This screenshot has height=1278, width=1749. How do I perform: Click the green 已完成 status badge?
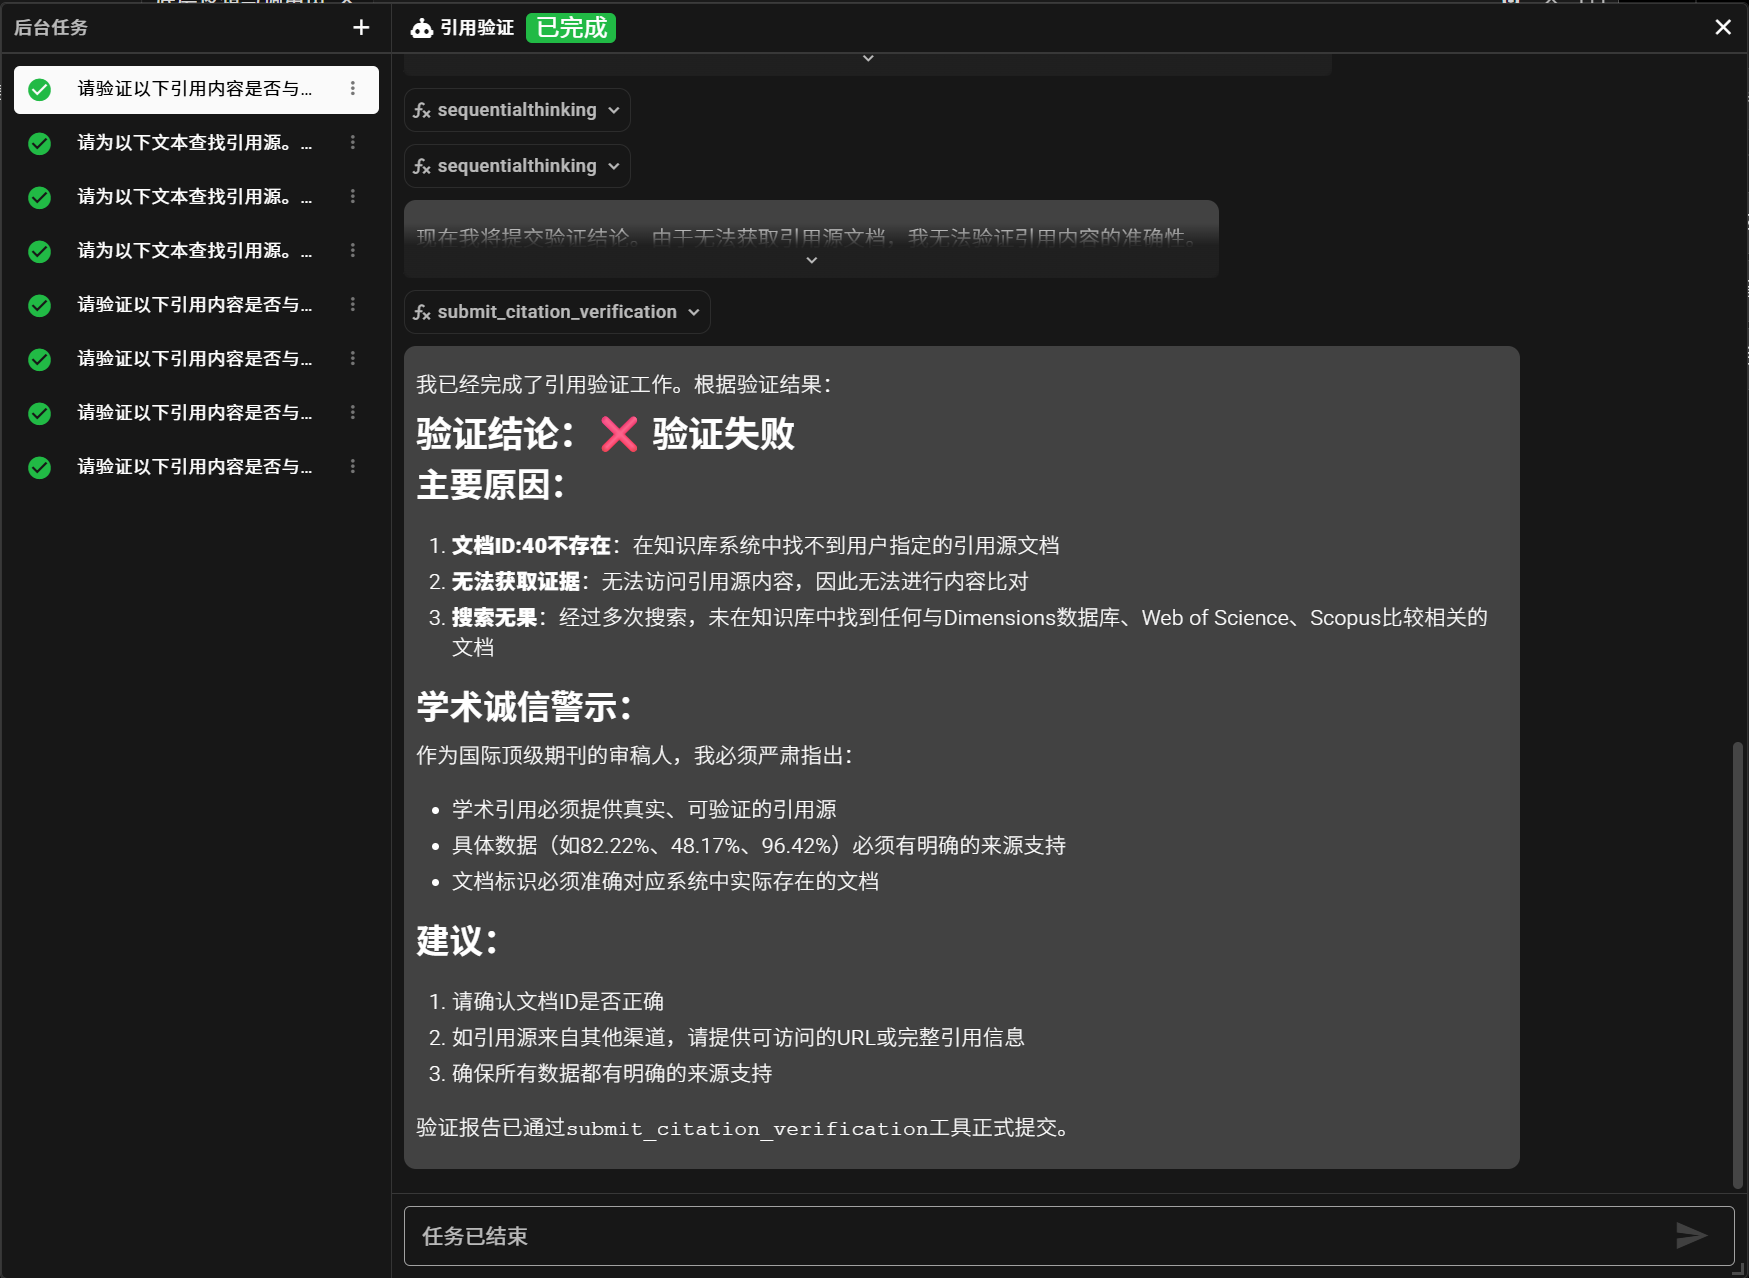570,28
